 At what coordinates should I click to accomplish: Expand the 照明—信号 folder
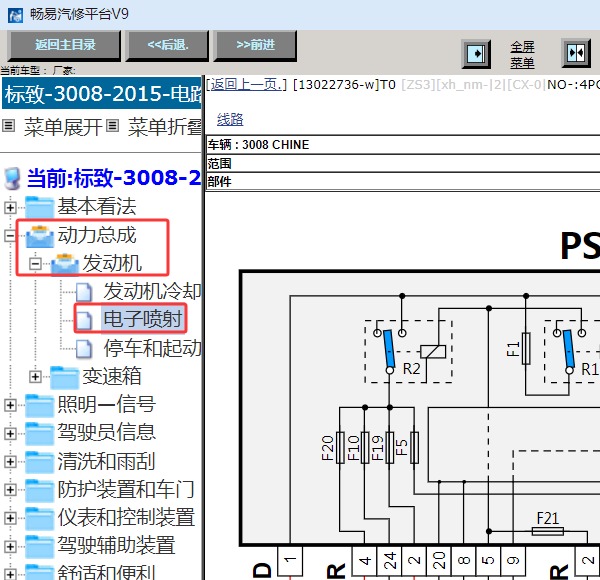coord(10,405)
